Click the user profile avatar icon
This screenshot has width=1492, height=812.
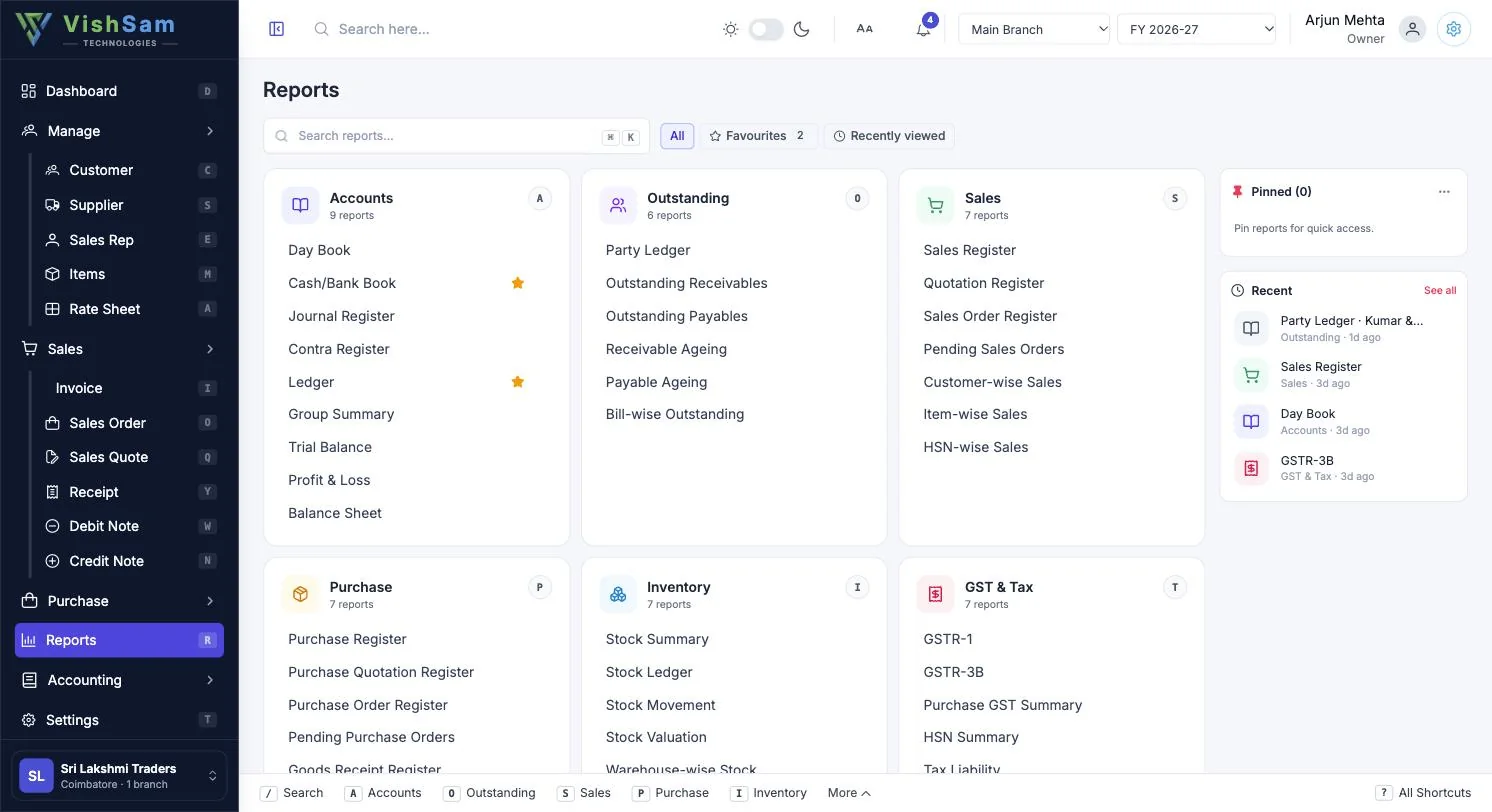pos(1412,29)
